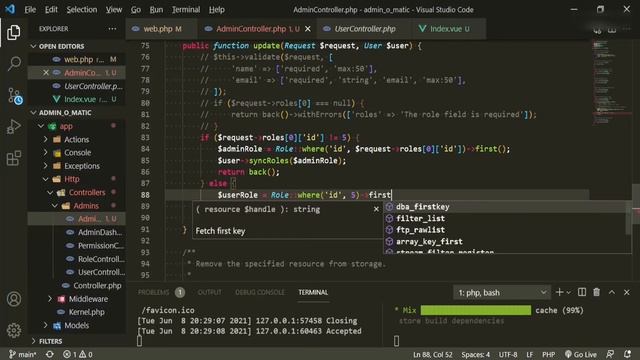Open errors and warnings count in status bar
This screenshot has width=640, height=360.
(78, 354)
